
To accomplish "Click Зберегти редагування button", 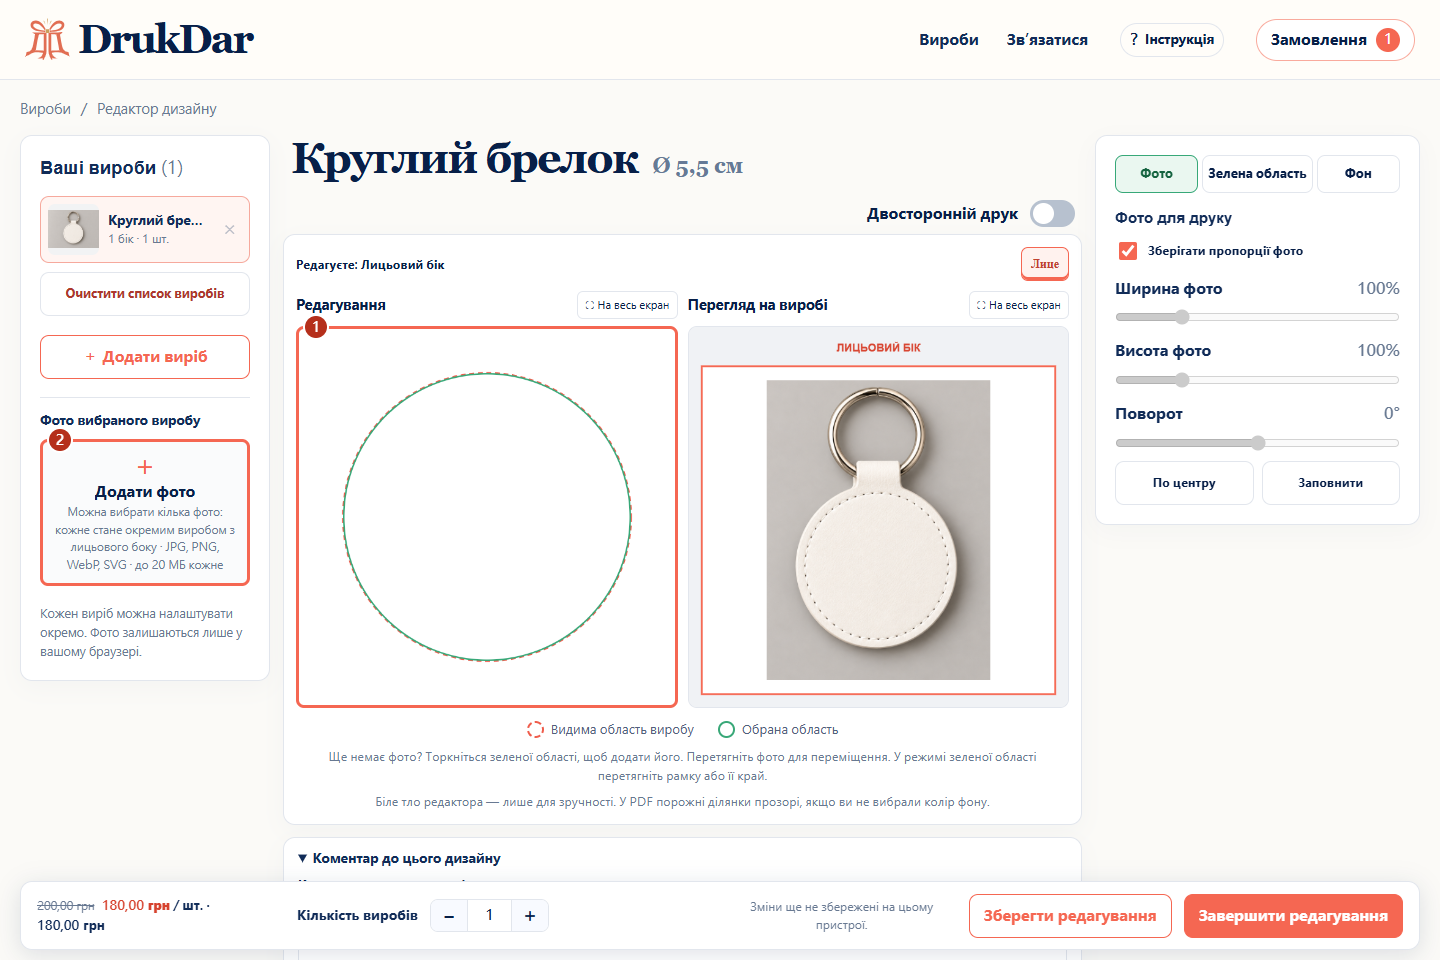I will (1070, 916).
